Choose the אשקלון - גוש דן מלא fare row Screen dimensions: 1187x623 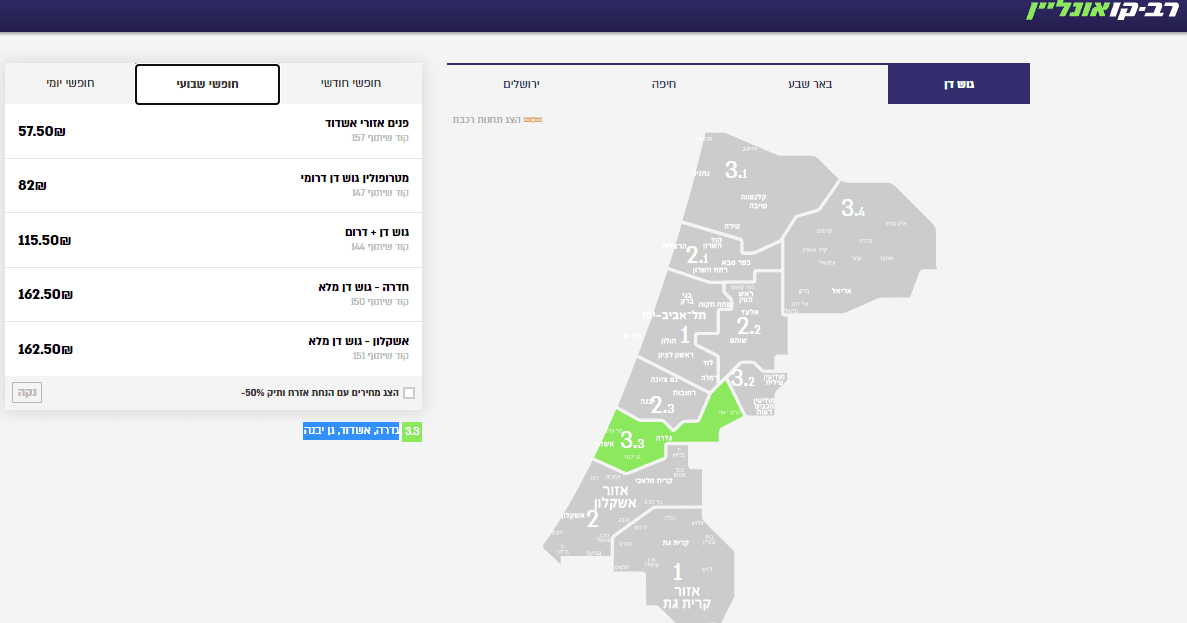coord(213,349)
